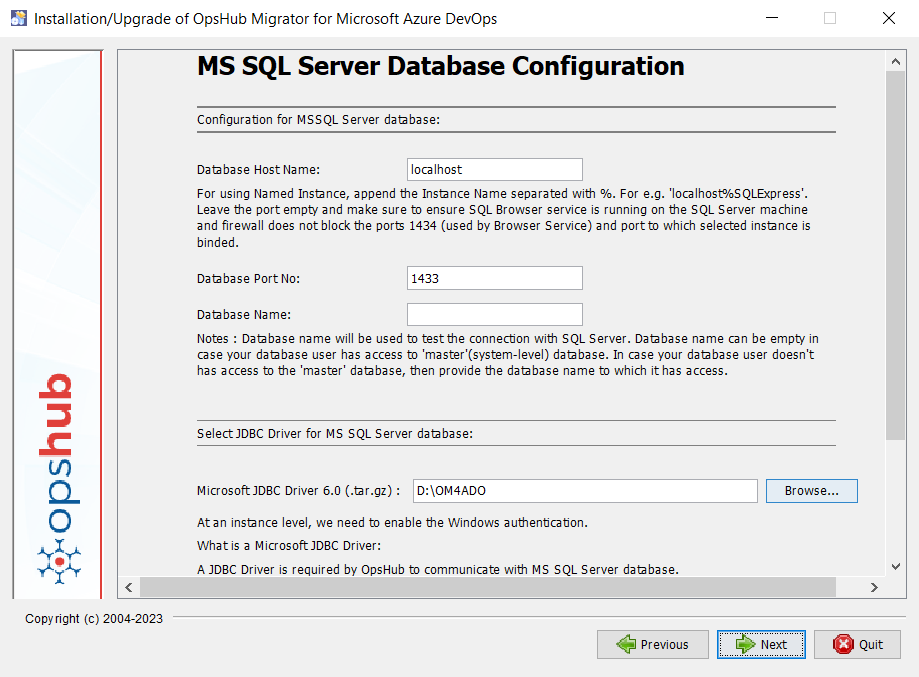This screenshot has width=919, height=677.
Task: Click the OpsHub molecule logo icon in sidebar
Action: tap(59, 562)
